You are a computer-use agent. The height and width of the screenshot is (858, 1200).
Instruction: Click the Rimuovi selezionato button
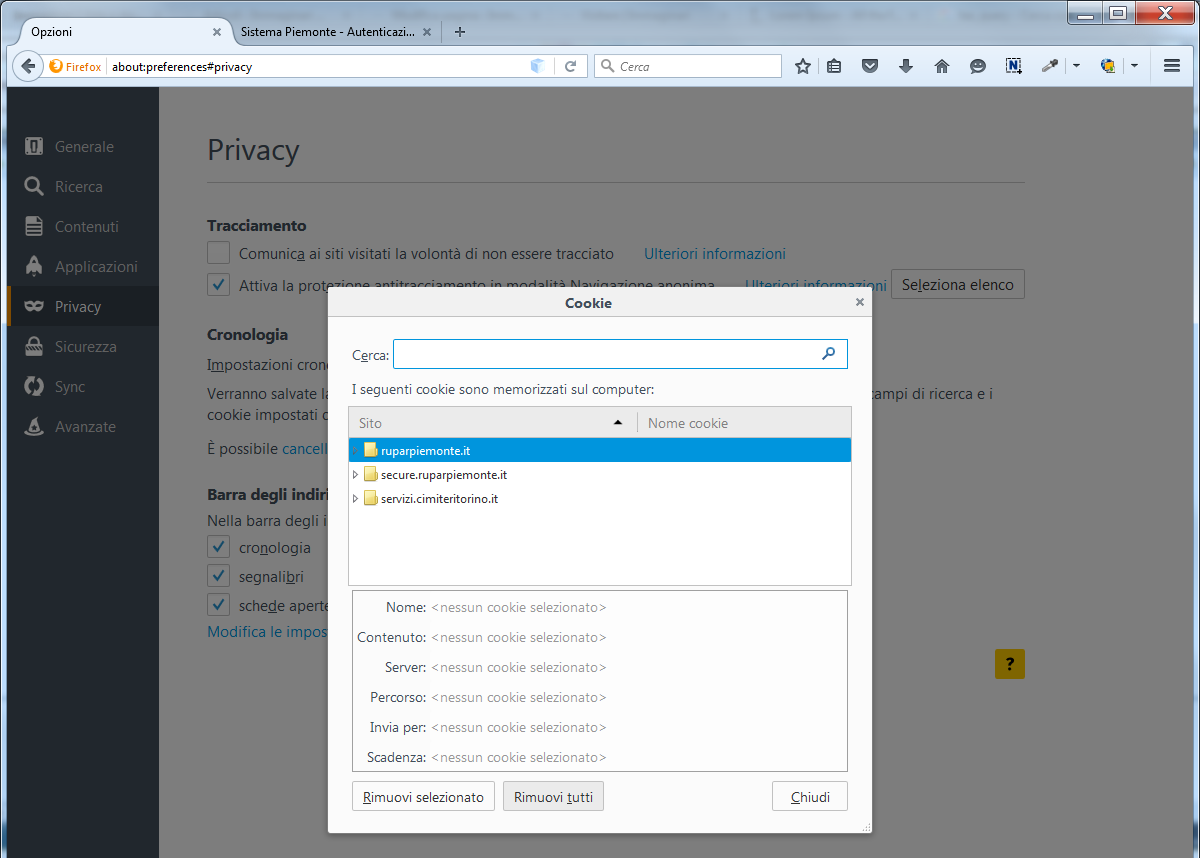(x=423, y=797)
